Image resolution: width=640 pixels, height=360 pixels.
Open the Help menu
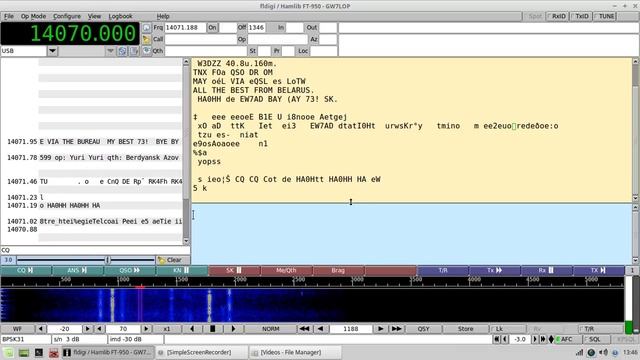pos(163,16)
